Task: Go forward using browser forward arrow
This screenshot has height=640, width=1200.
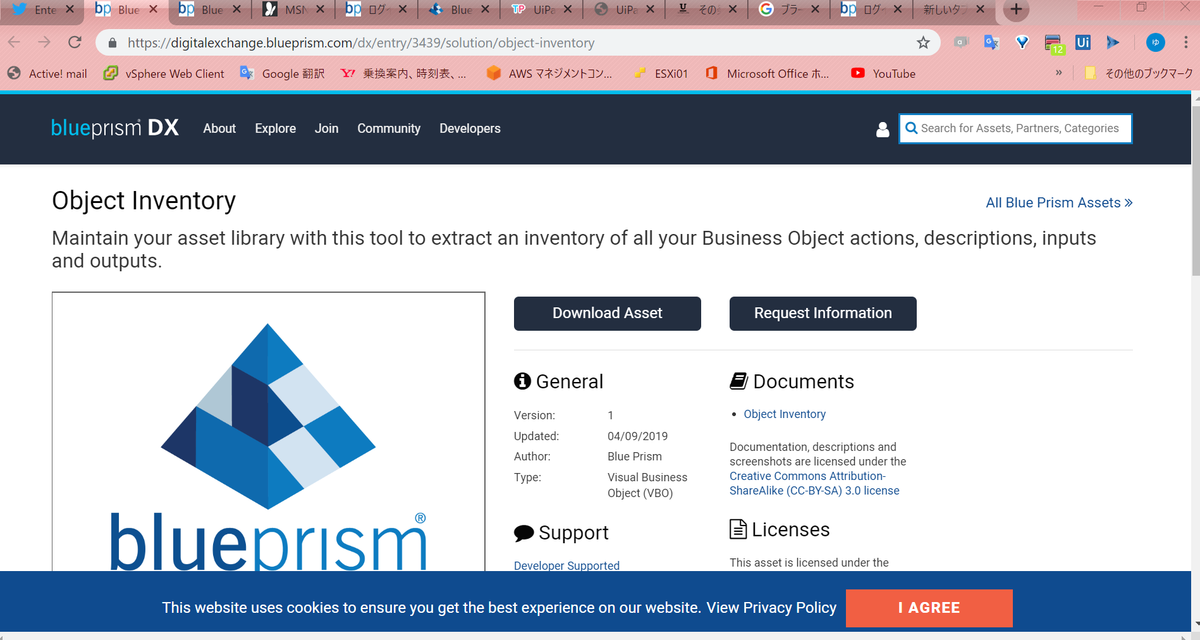Action: pos(43,43)
